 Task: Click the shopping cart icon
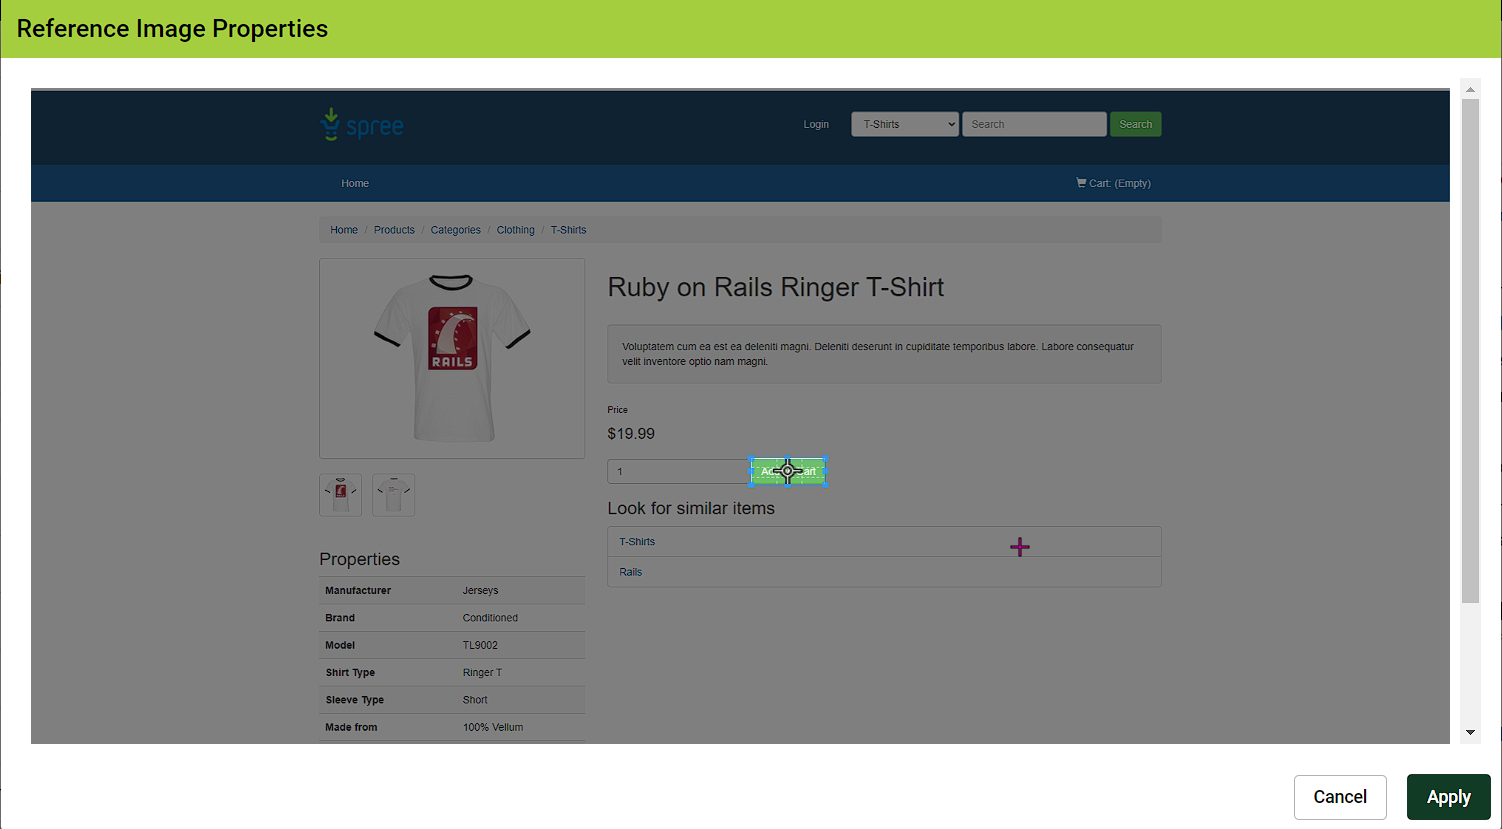tap(1081, 182)
